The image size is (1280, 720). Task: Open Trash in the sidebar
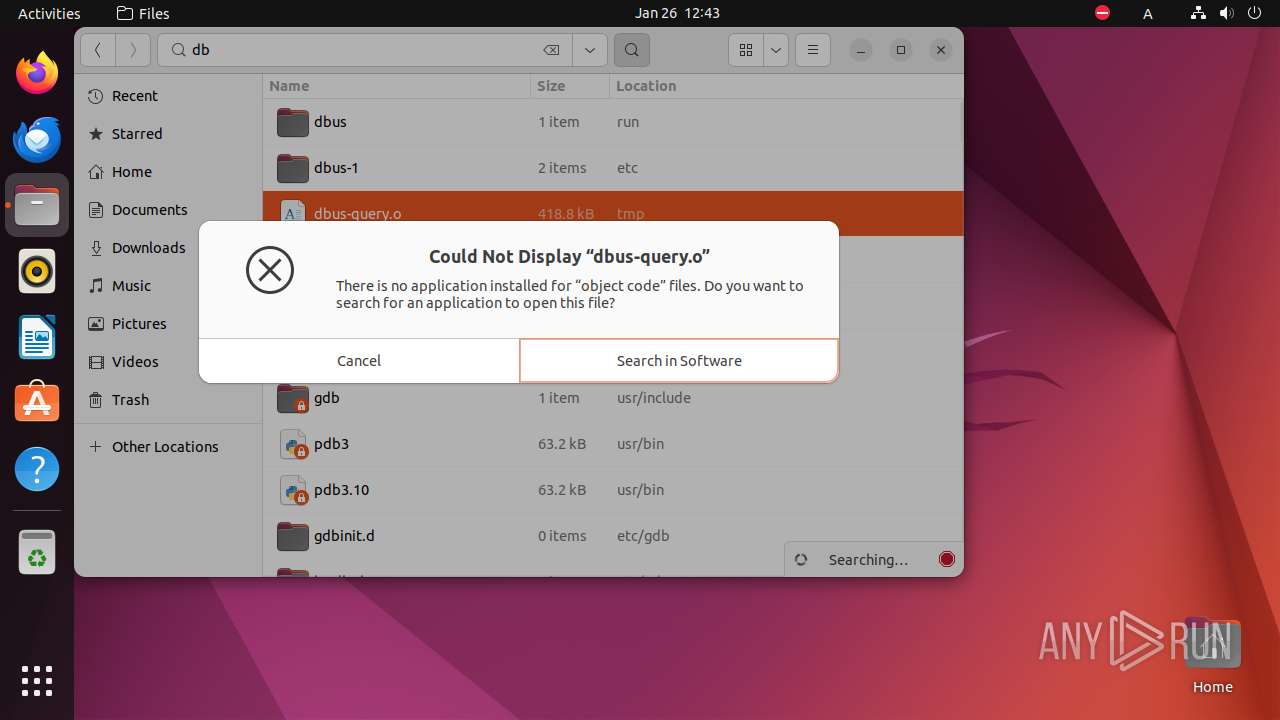point(168,400)
